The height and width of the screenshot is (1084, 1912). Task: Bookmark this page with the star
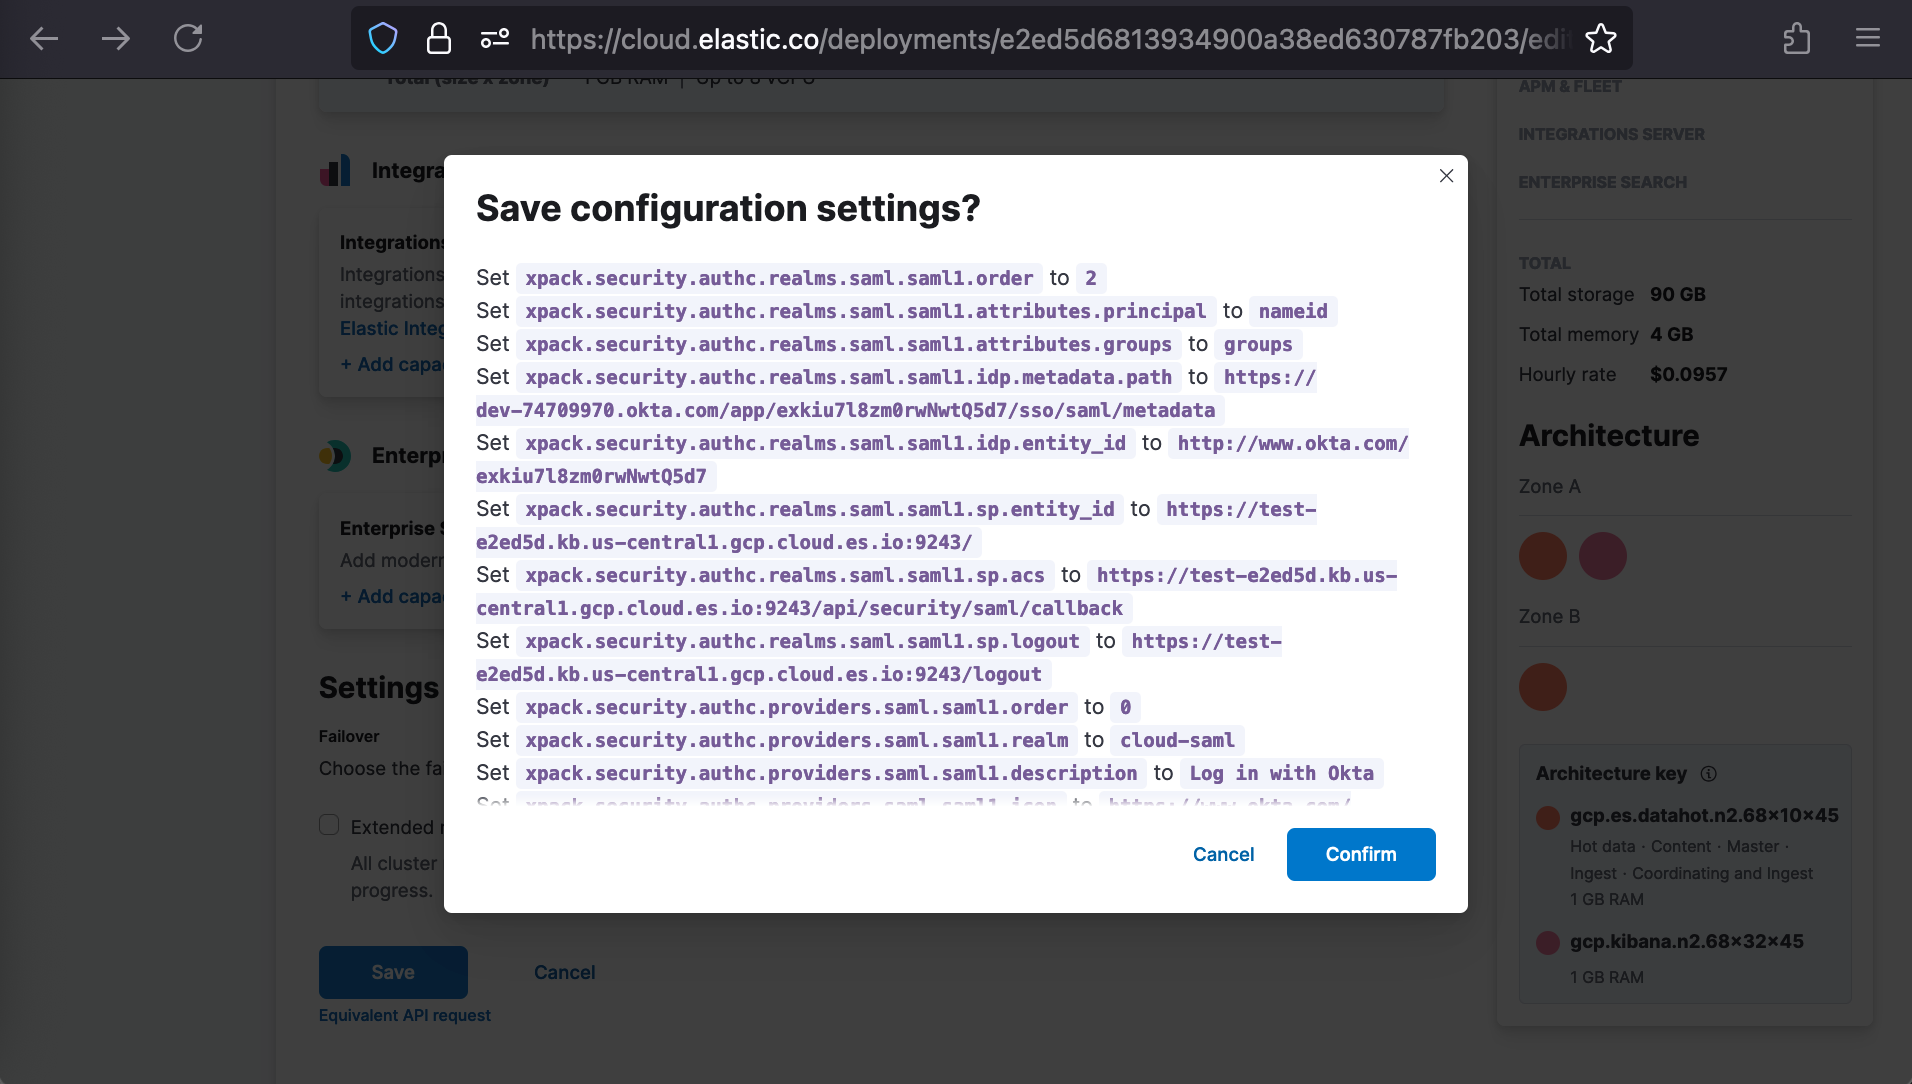point(1601,39)
